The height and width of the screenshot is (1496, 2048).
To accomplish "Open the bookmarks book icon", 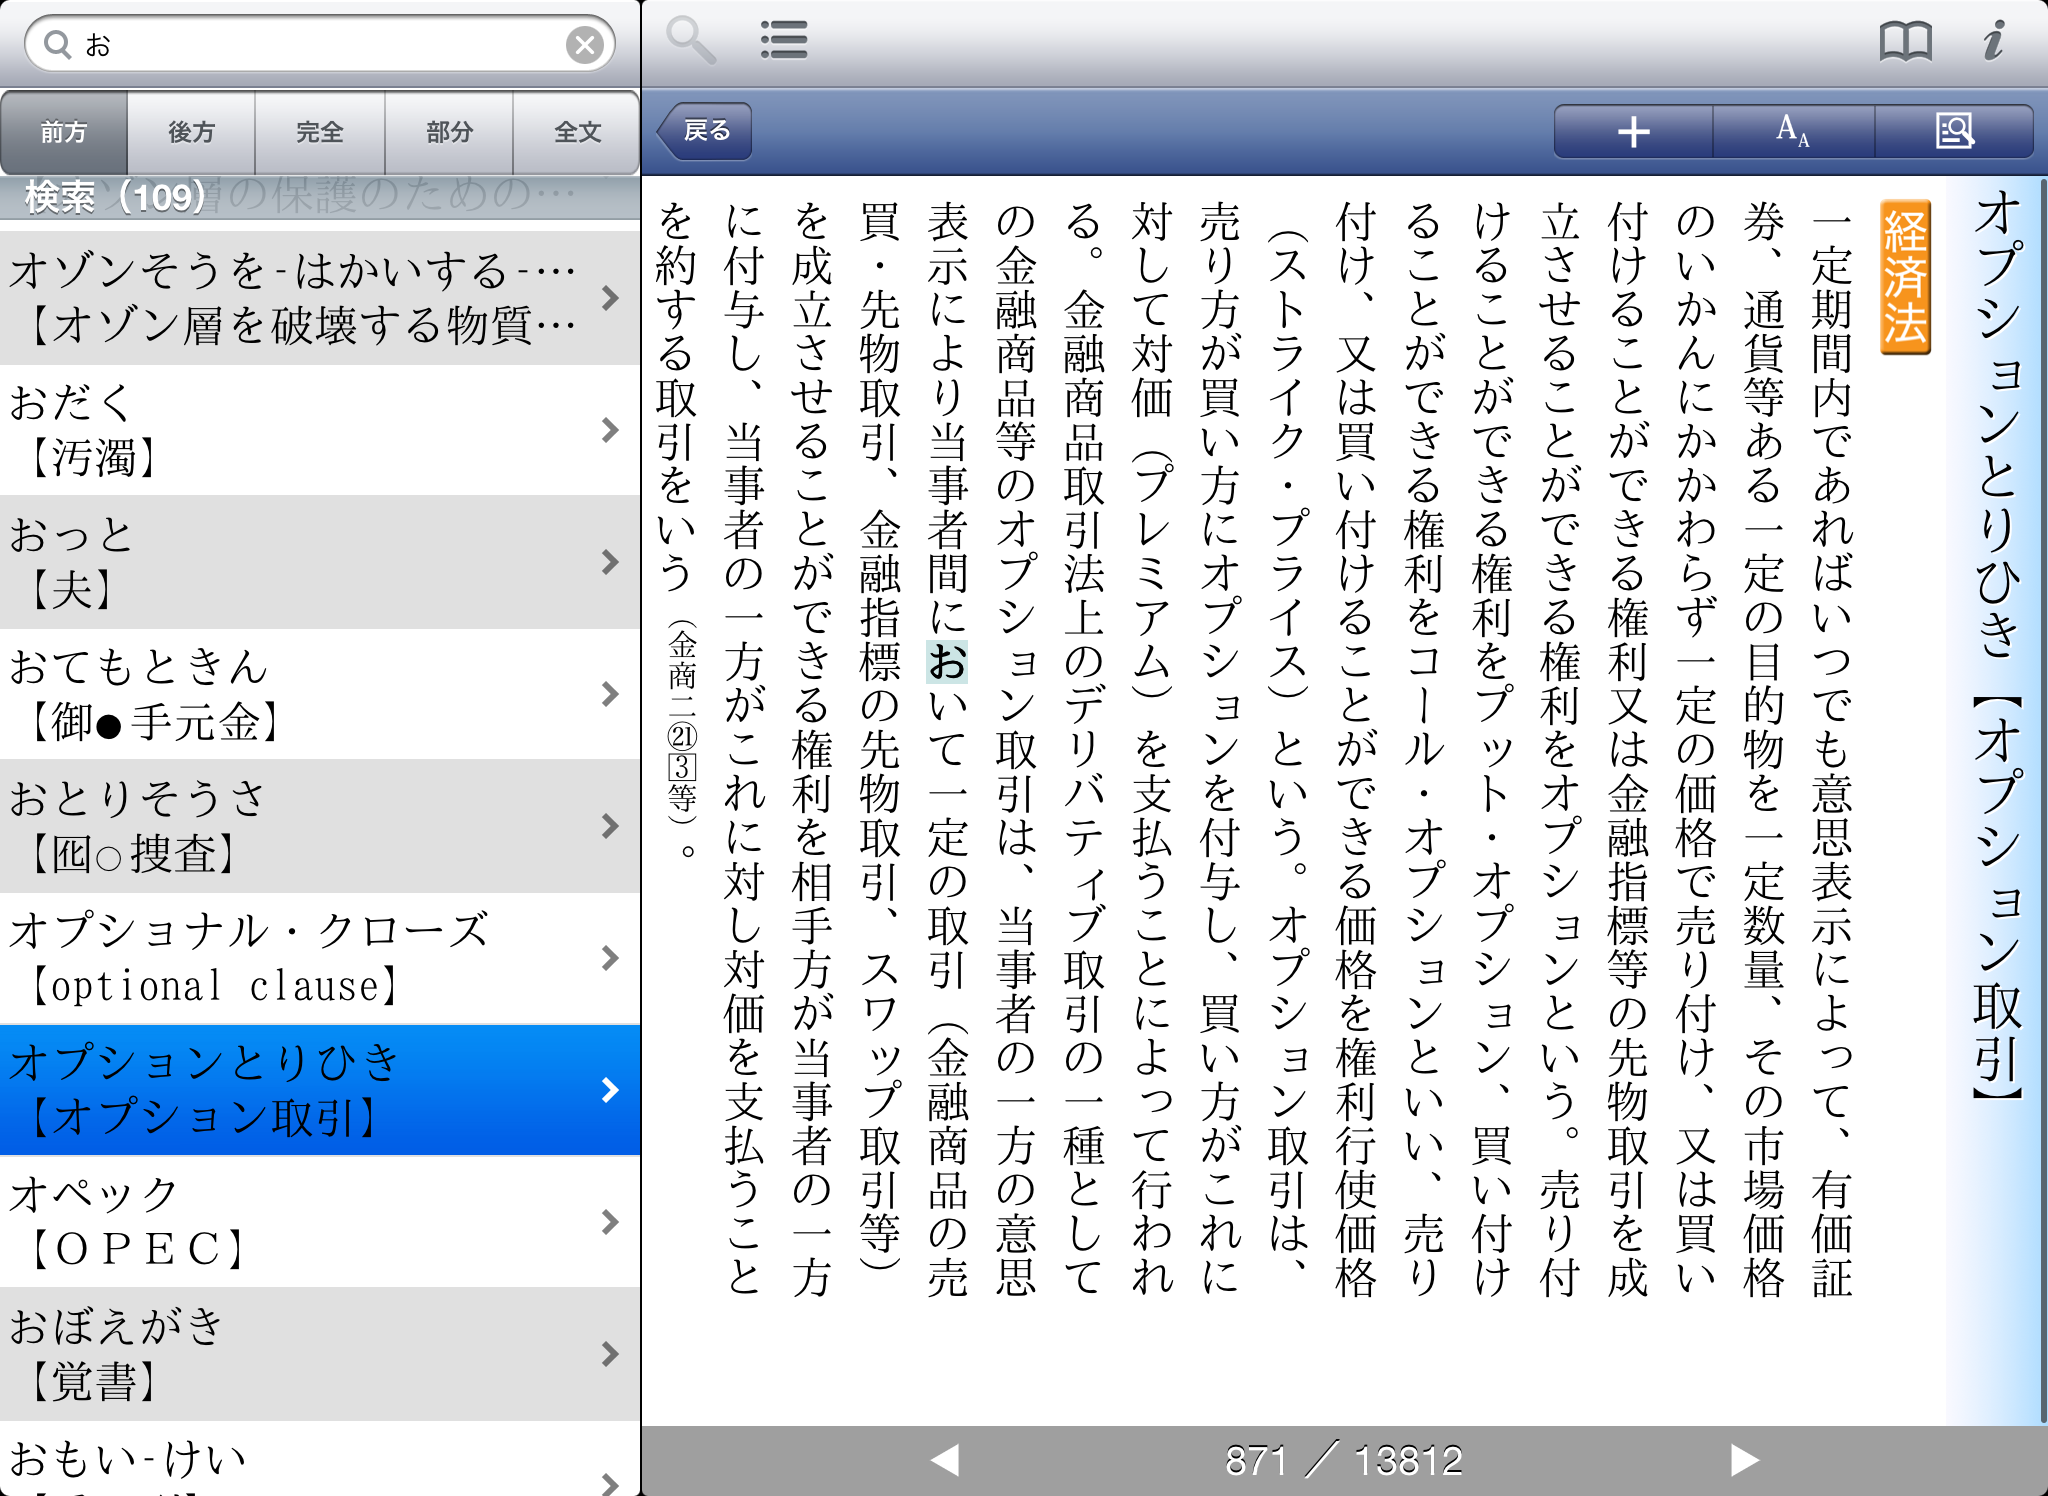I will [x=1905, y=42].
